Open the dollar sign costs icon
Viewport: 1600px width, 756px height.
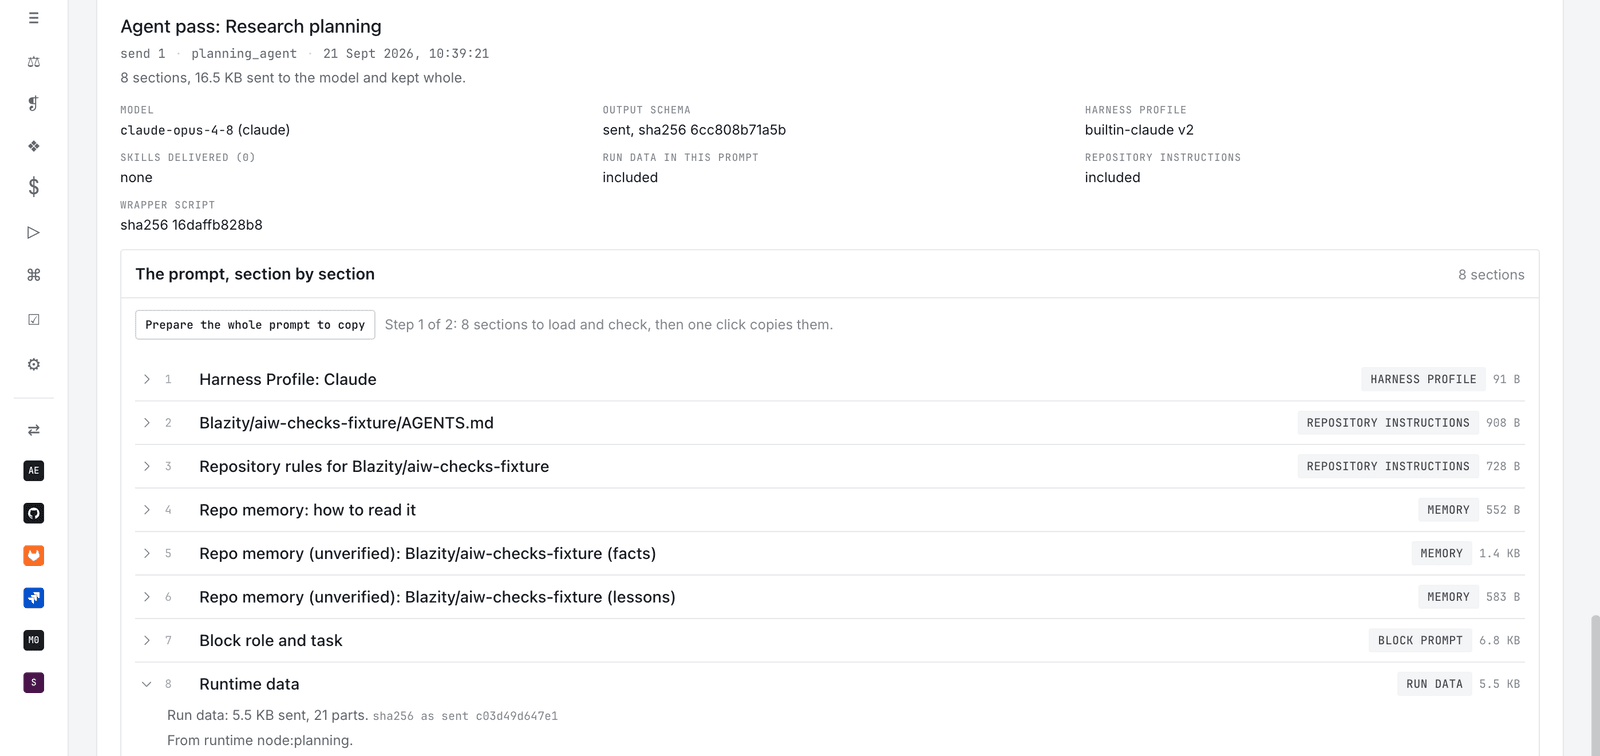click(33, 187)
